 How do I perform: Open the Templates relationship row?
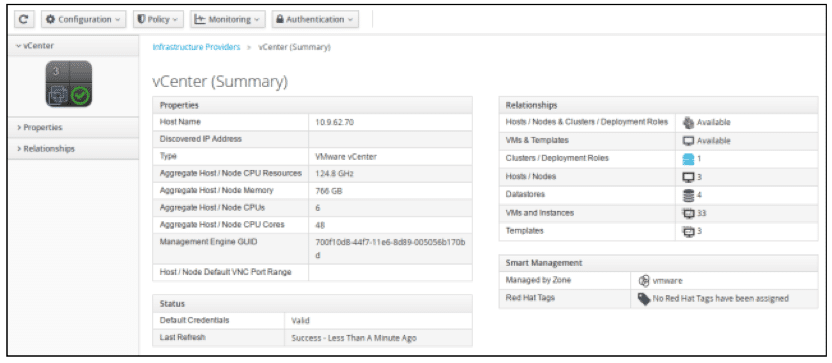(658, 231)
